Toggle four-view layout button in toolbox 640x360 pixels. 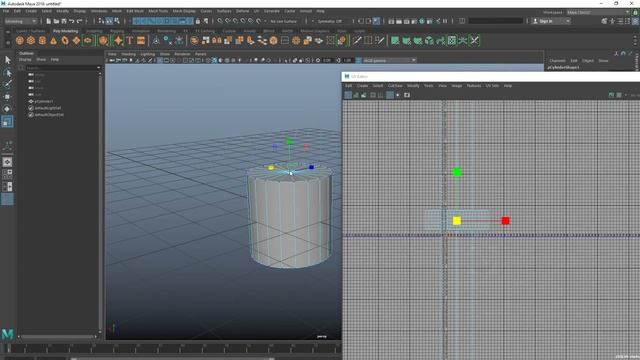pos(7,174)
